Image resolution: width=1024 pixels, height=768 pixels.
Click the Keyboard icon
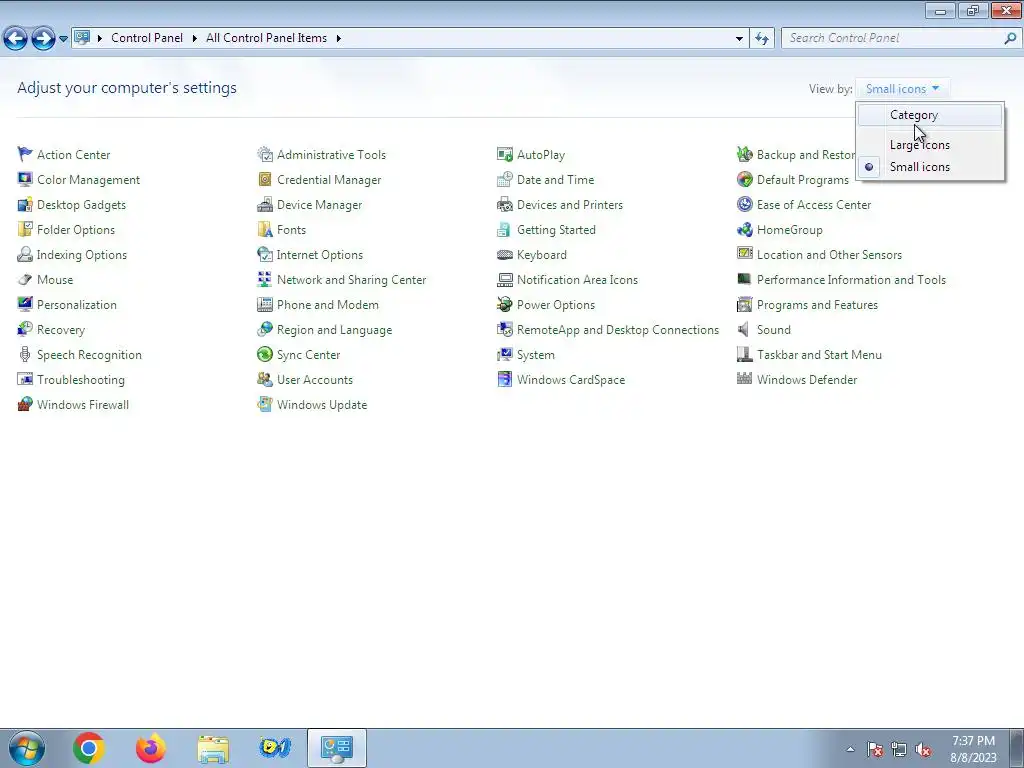pos(505,254)
